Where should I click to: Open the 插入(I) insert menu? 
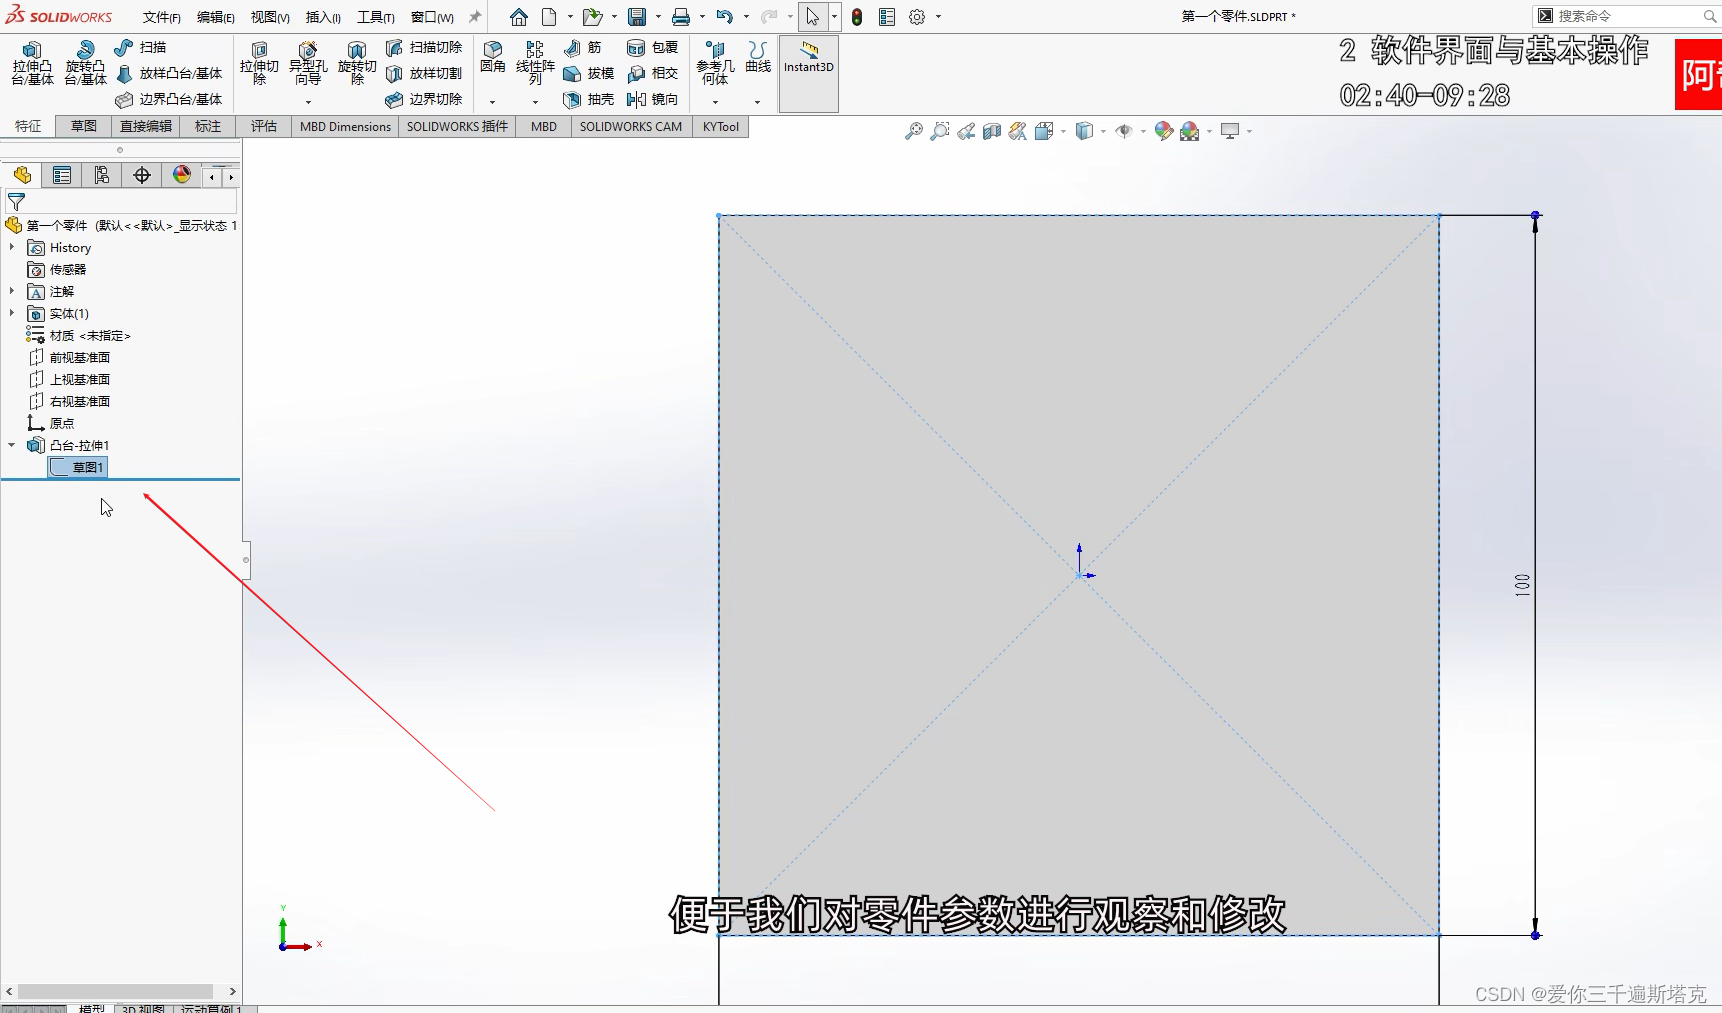[x=323, y=17]
